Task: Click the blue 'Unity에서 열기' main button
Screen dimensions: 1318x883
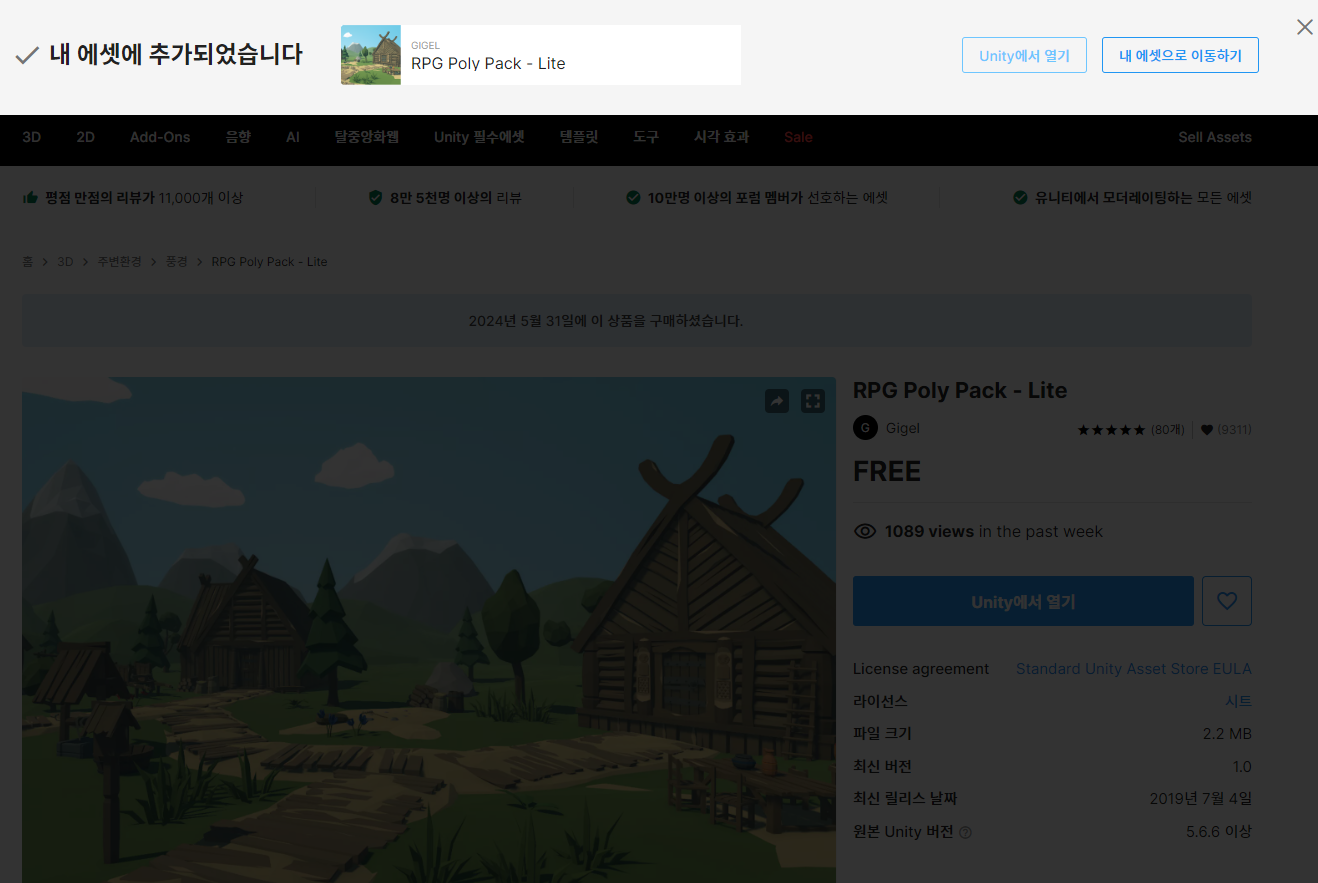Action: pyautogui.click(x=1023, y=601)
